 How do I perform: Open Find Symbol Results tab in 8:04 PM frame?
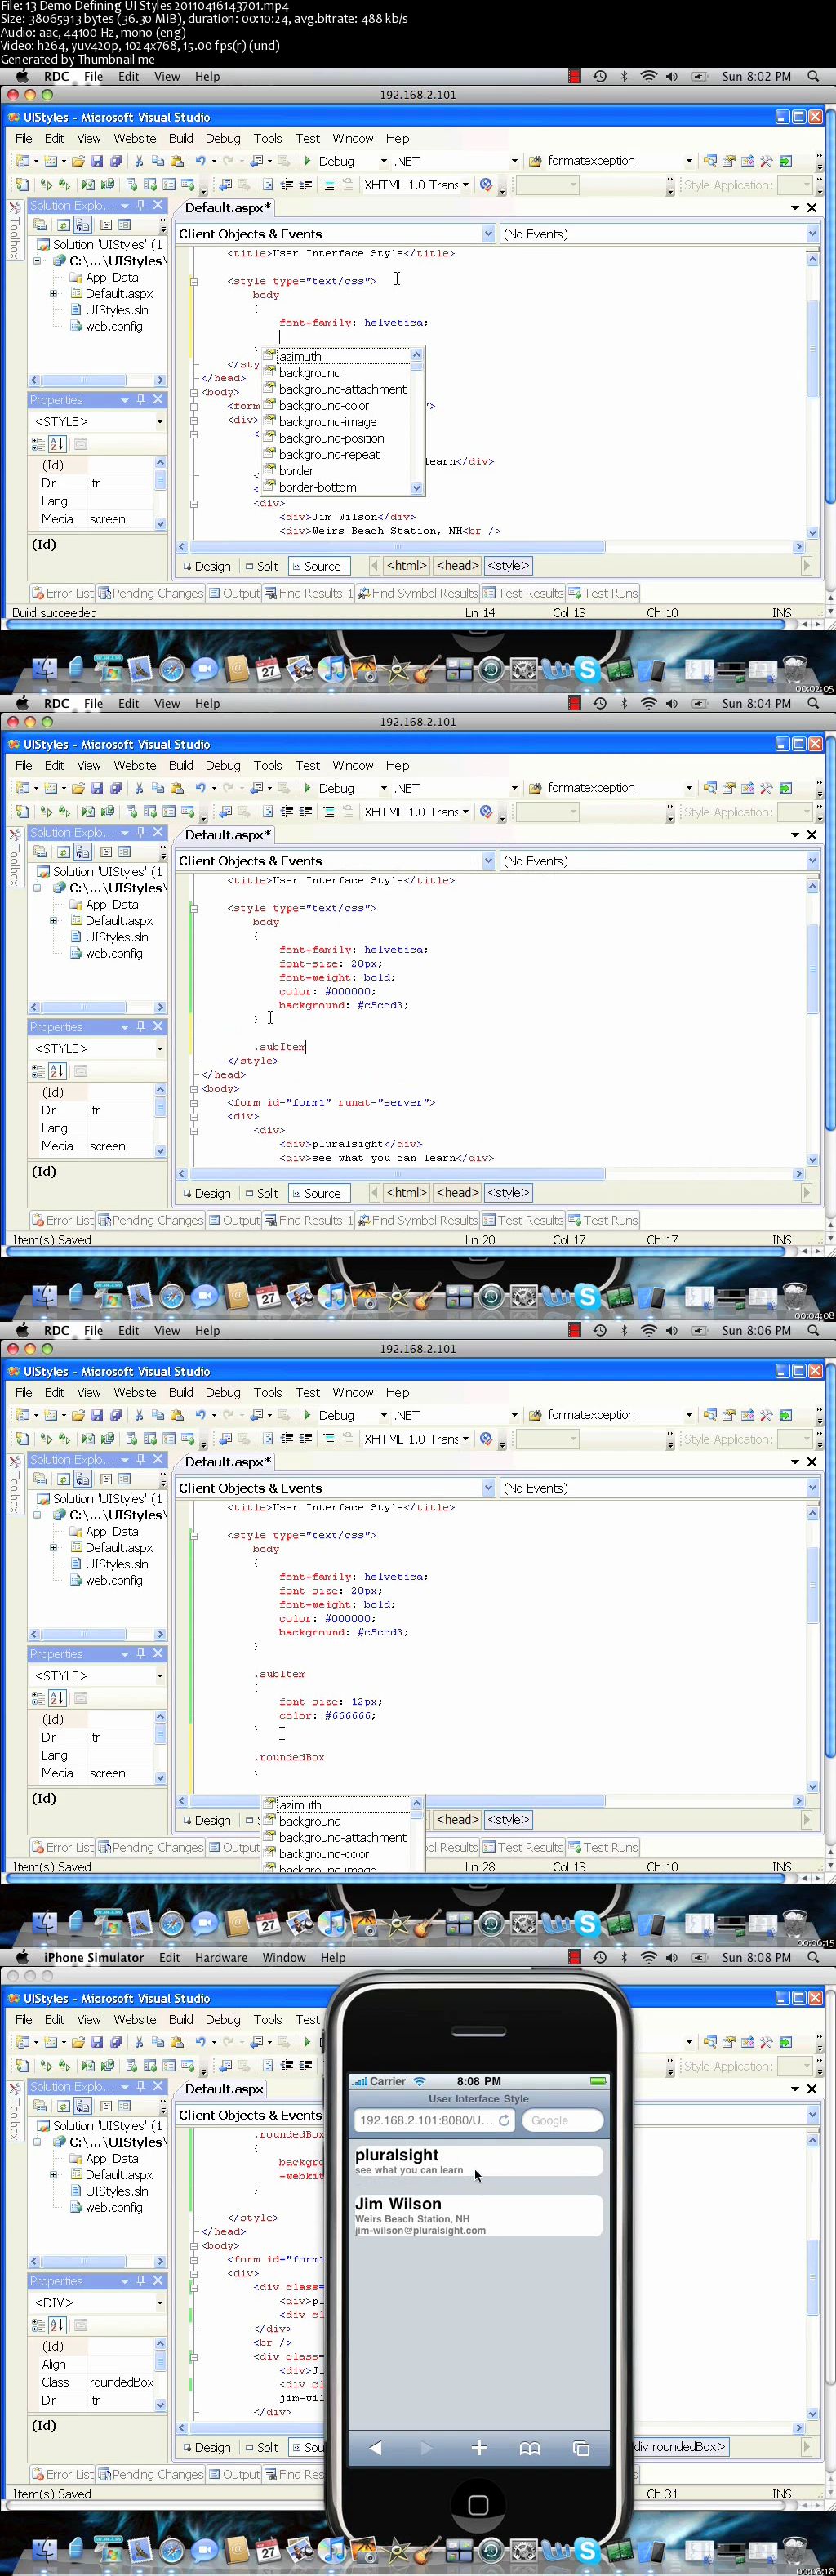(x=417, y=1220)
